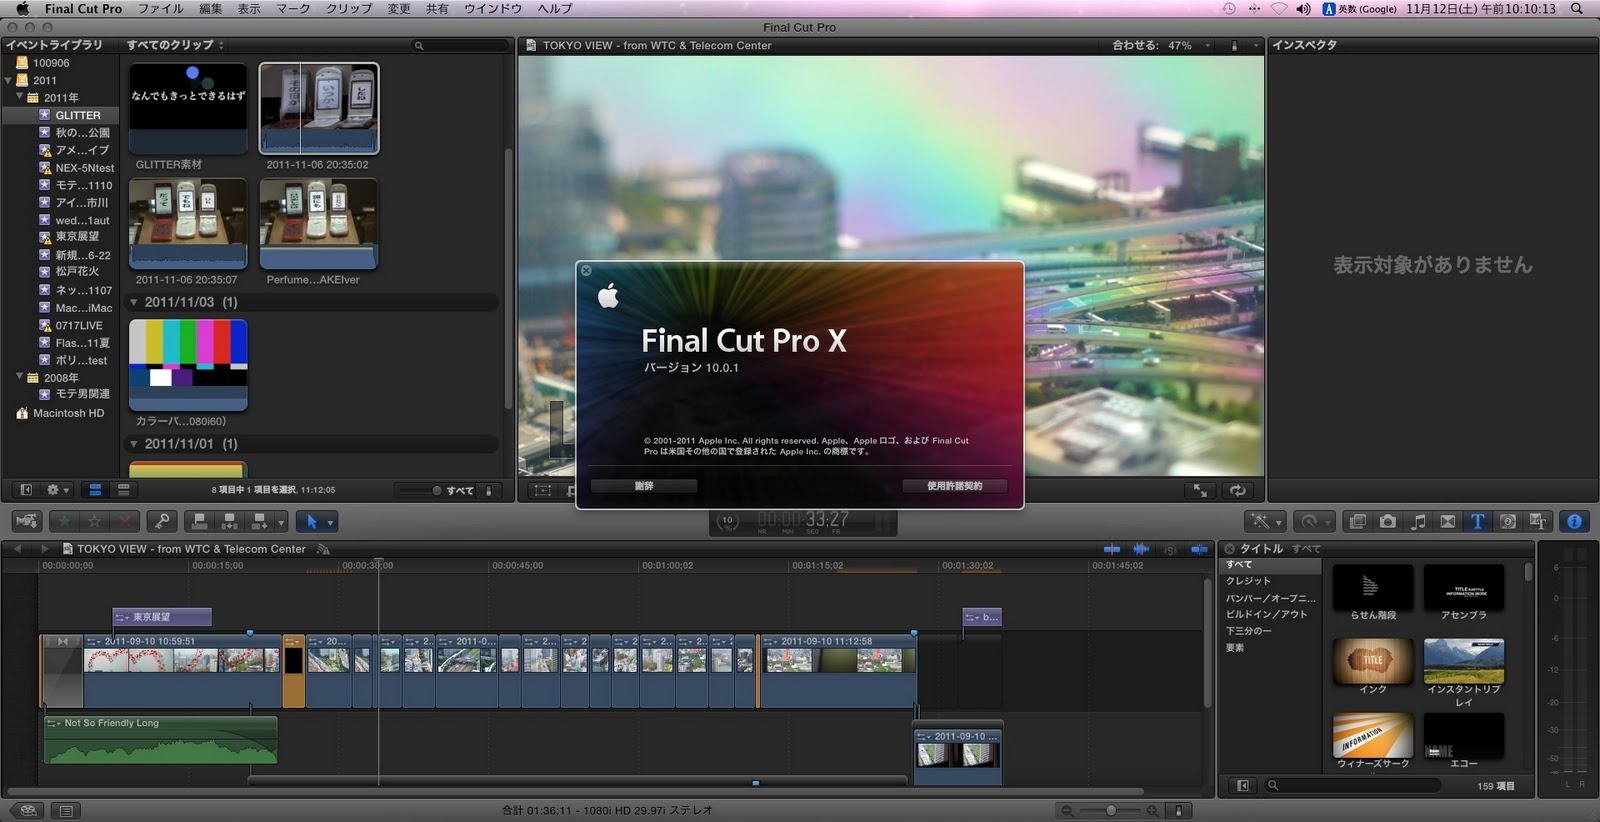The height and width of the screenshot is (822, 1600).
Task: Collapse the 2008年 folder in library
Action: pos(20,377)
